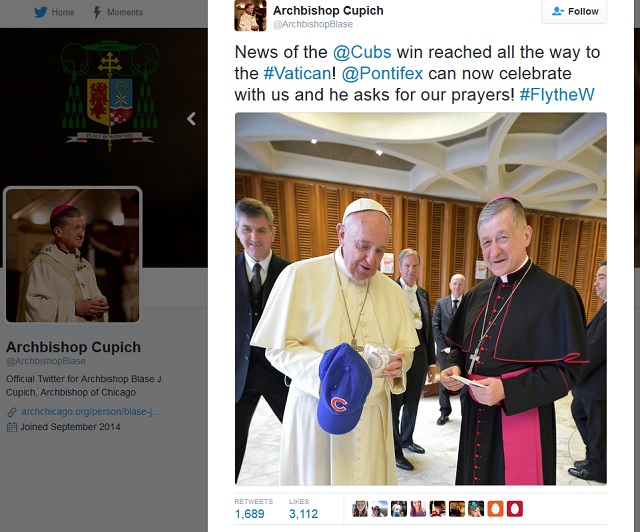Click the coat of arms header image
Image resolution: width=640 pixels, height=532 pixels.
[109, 96]
